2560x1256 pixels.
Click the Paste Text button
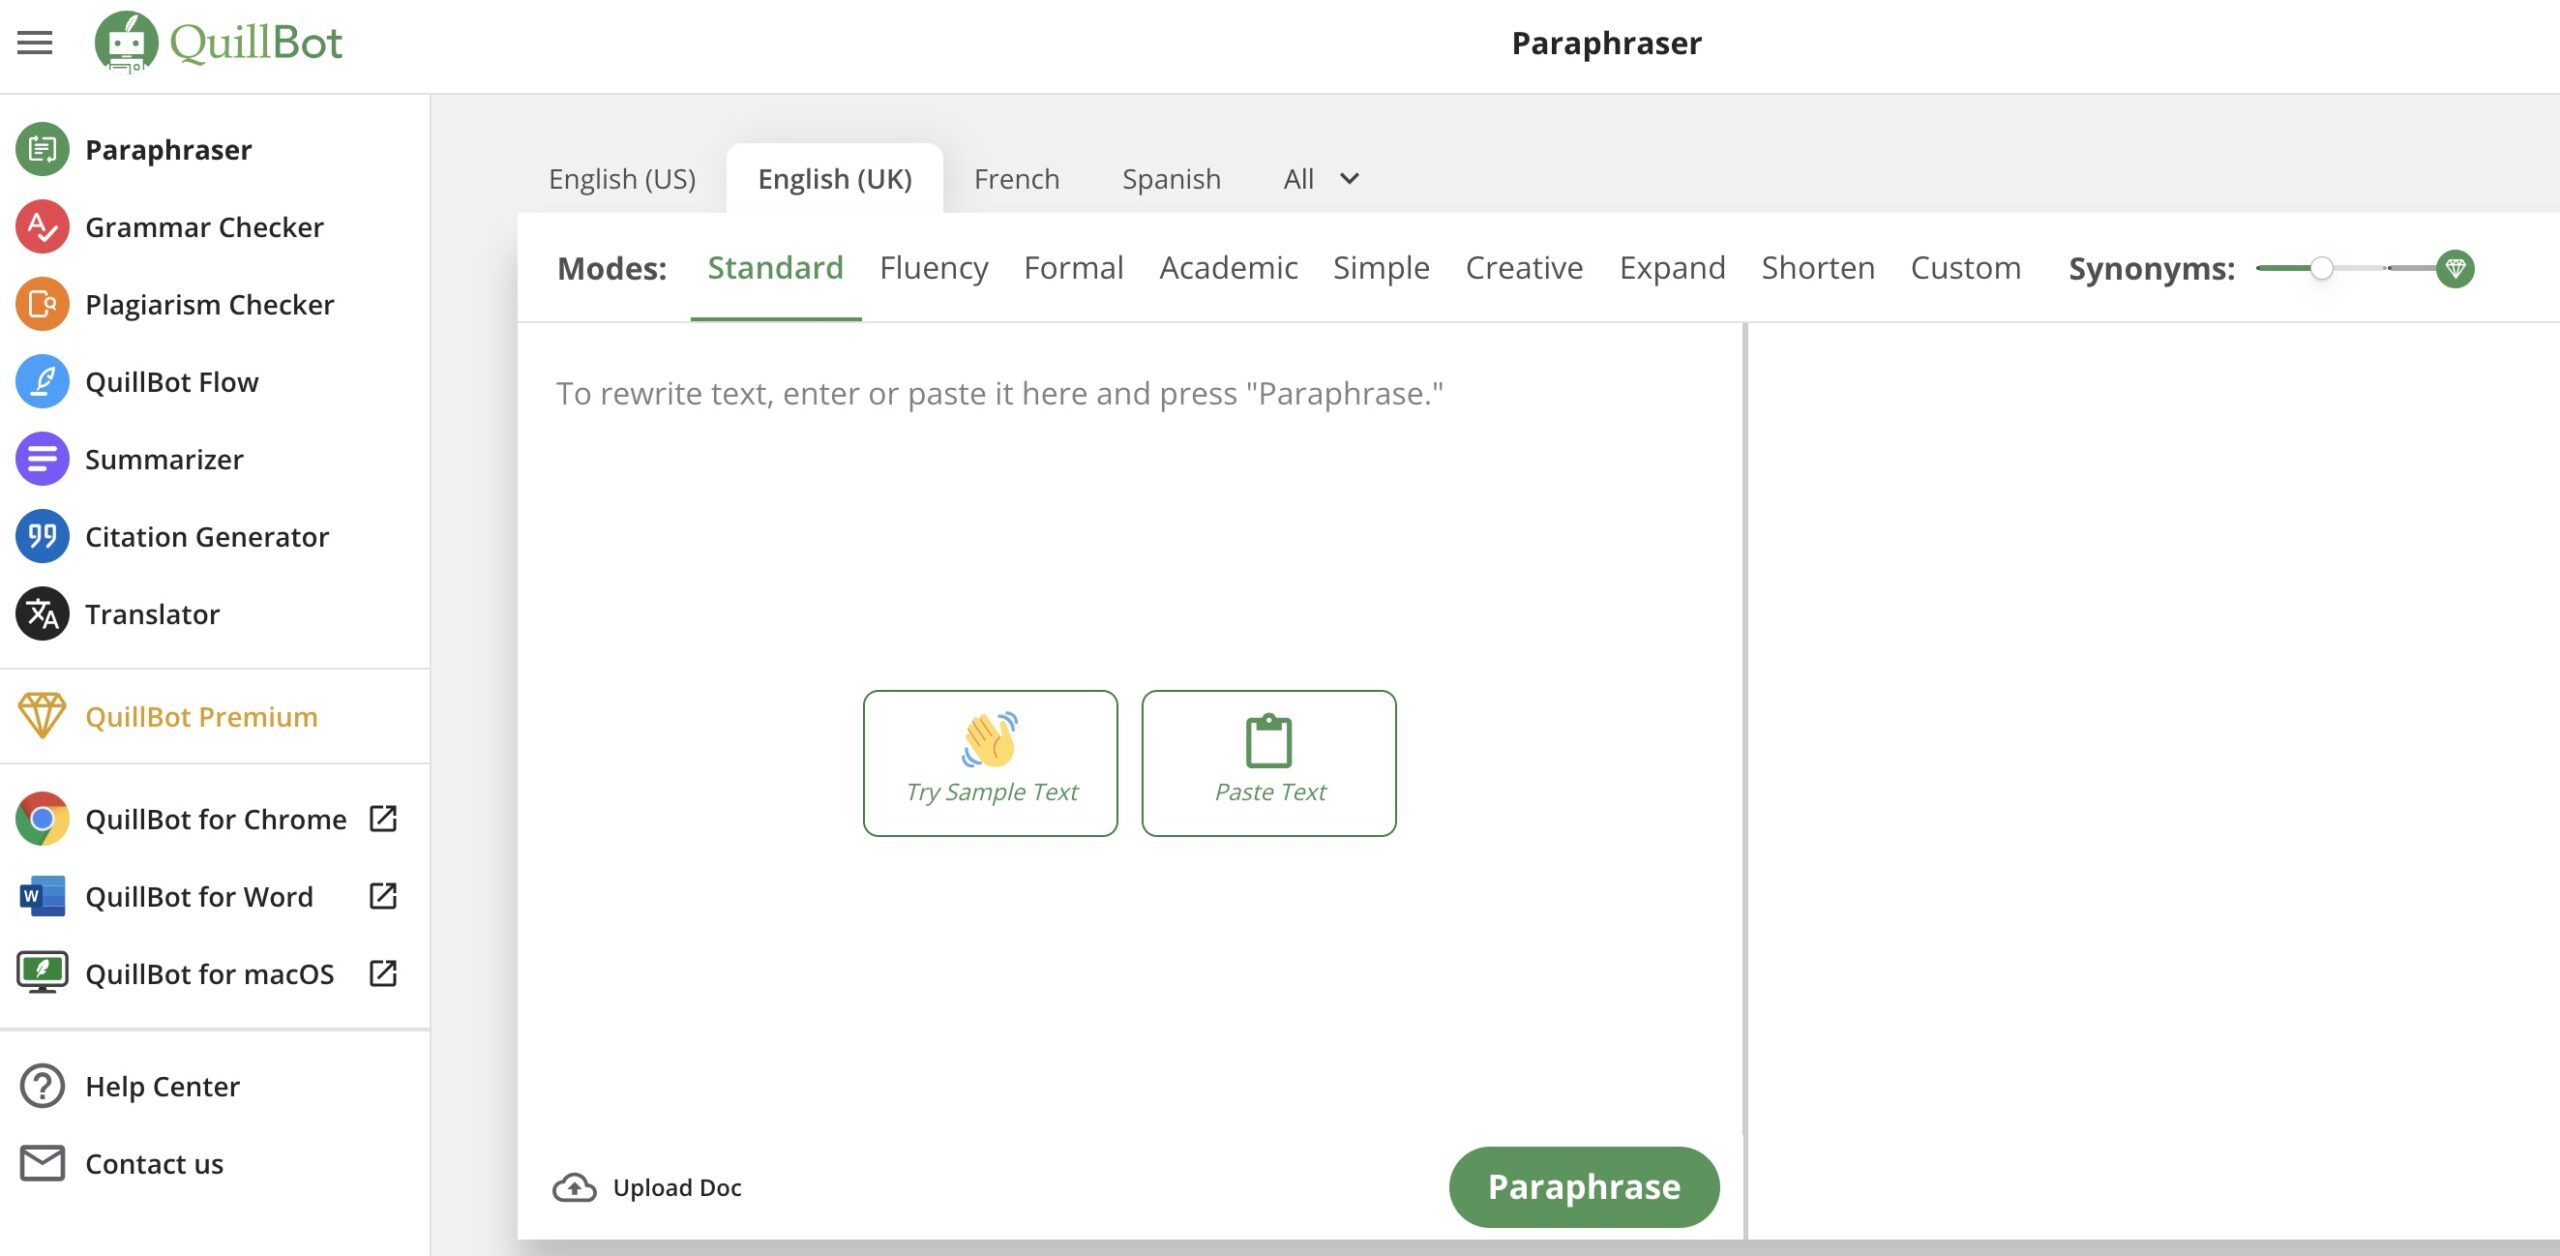coord(1269,763)
